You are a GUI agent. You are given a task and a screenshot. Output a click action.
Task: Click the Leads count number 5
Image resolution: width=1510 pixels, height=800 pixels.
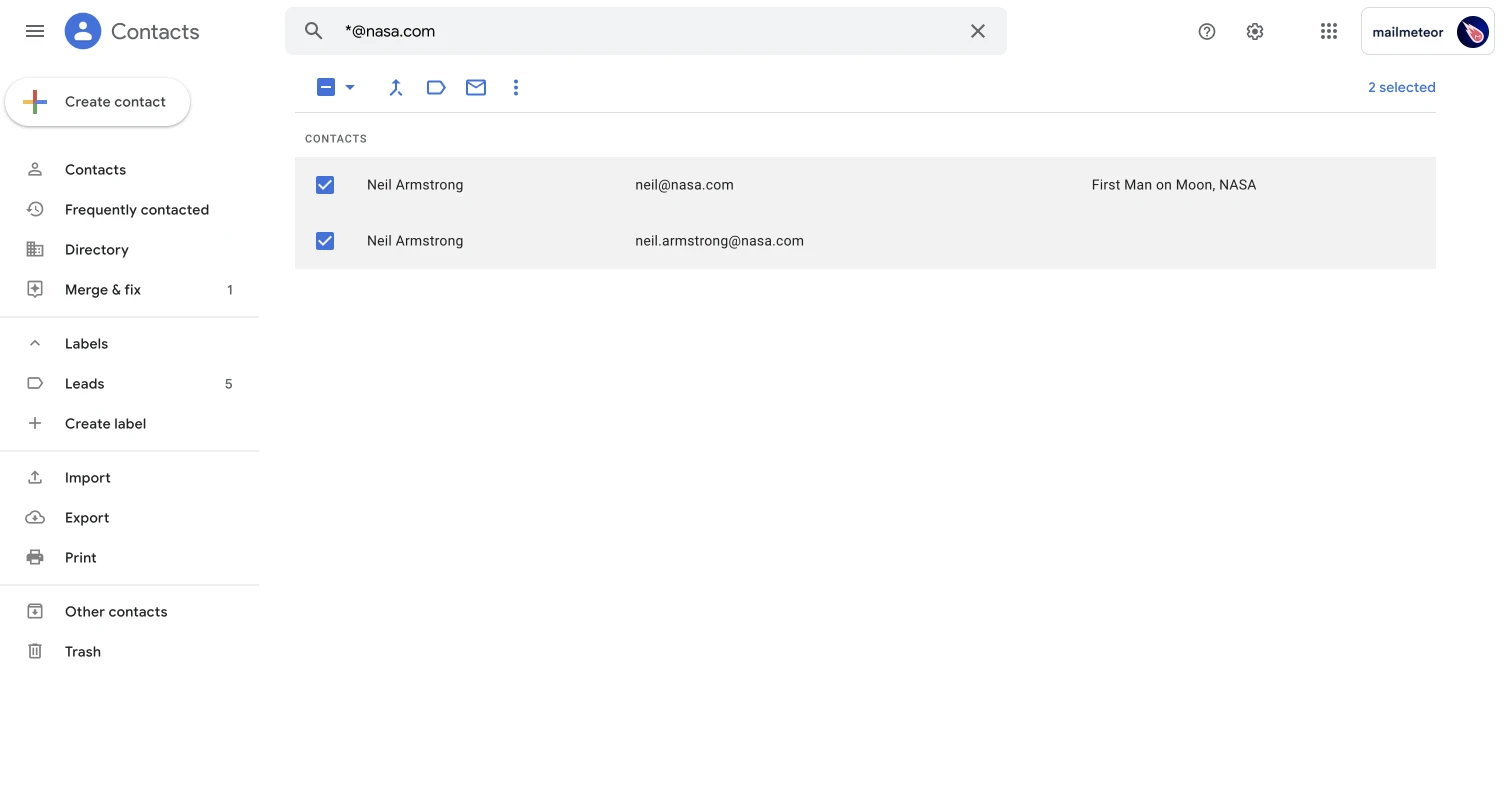click(229, 384)
